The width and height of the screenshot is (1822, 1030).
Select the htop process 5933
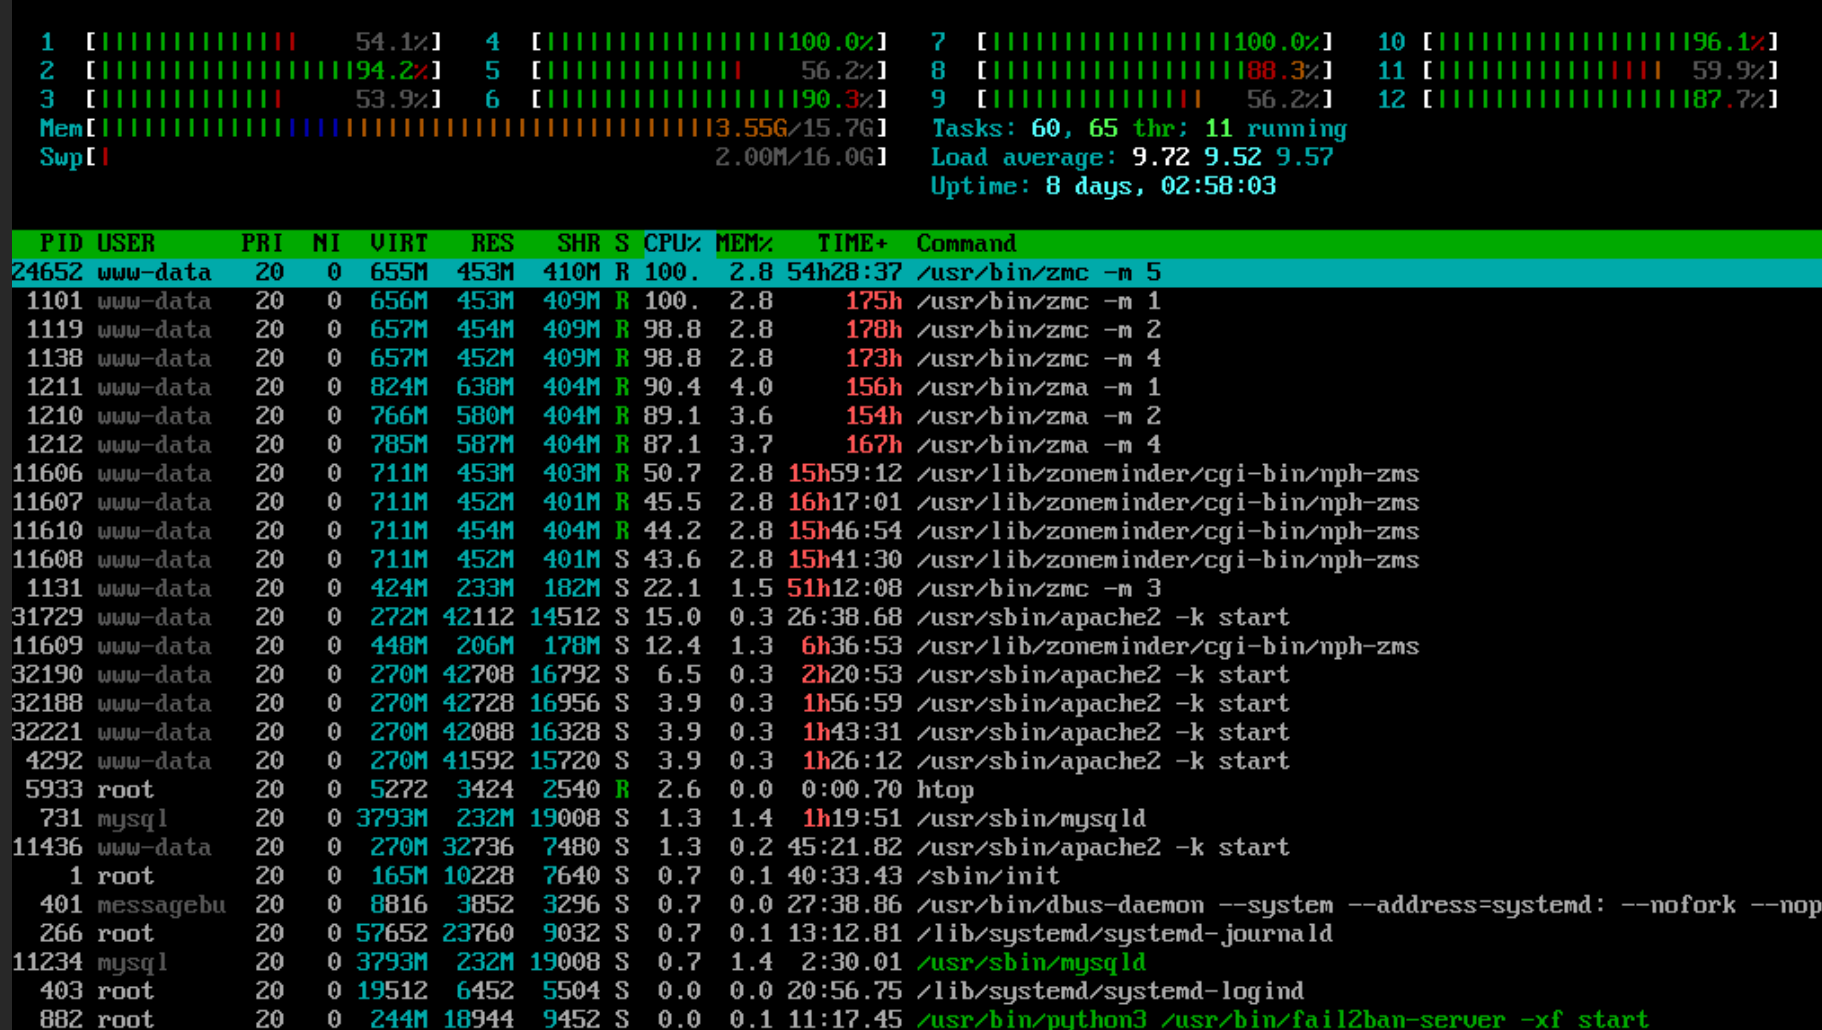(x=916, y=790)
